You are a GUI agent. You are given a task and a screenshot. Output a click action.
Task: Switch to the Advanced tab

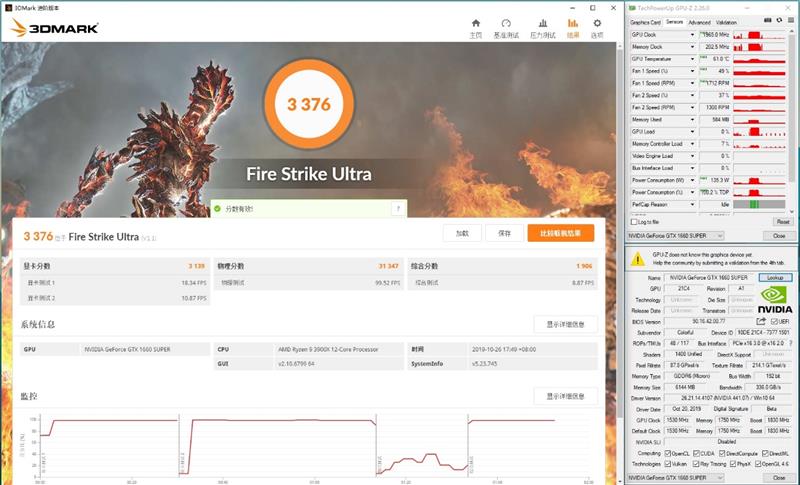pos(699,22)
